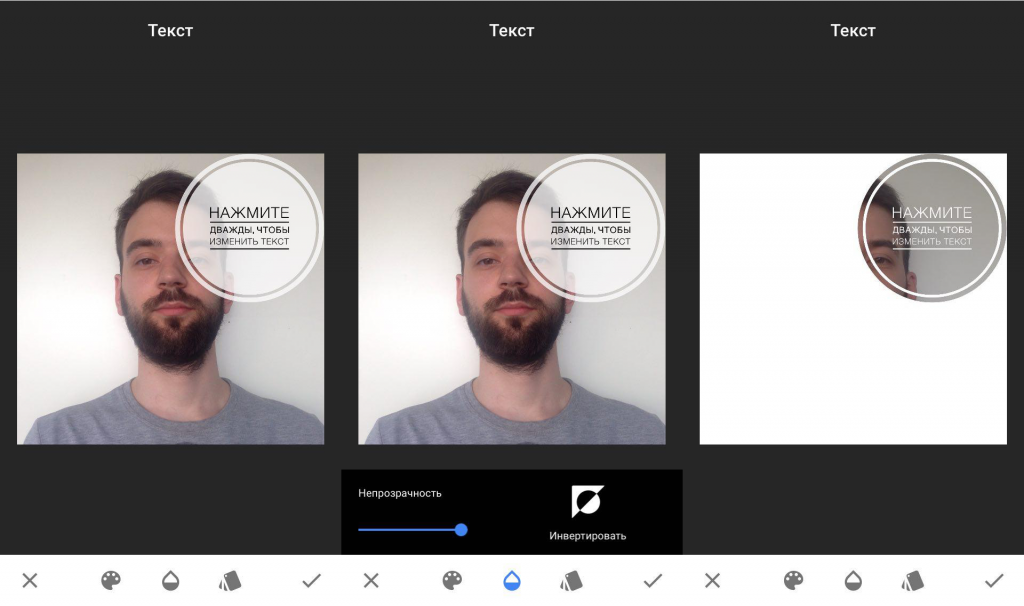
Task: Open text styles cards in the left screen
Action: [230, 580]
